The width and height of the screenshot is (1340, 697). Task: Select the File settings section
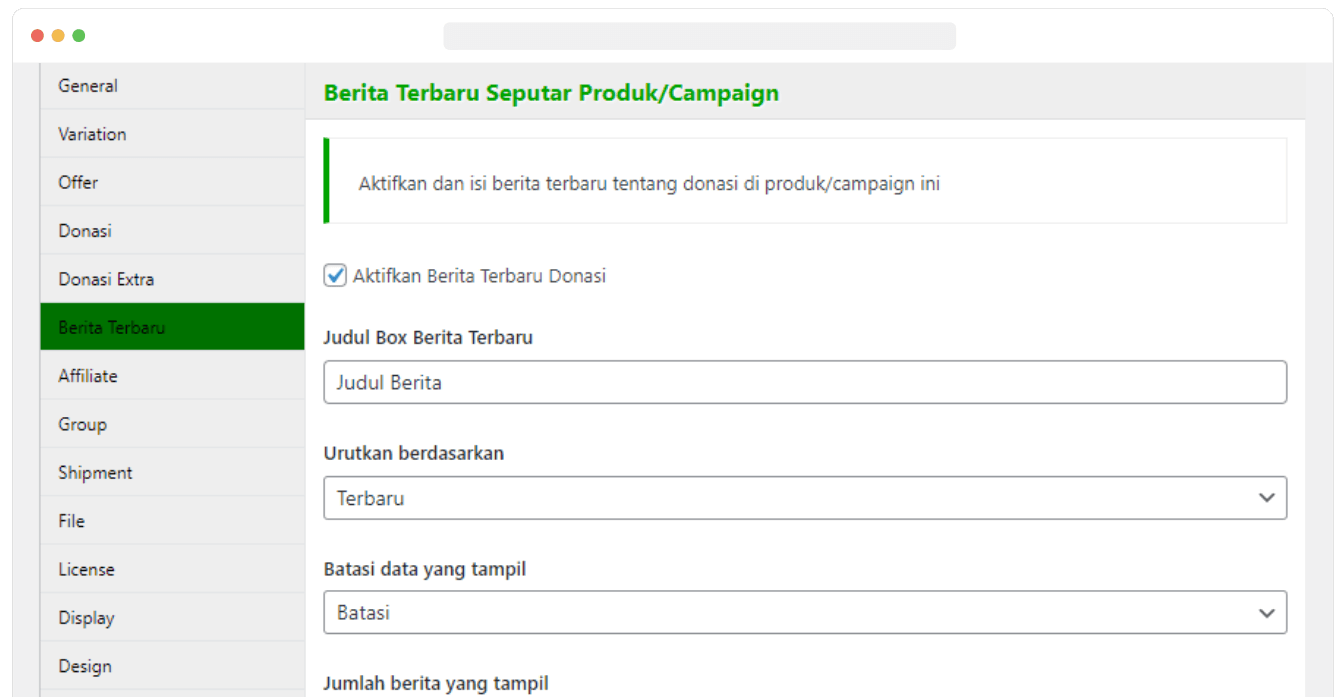(70, 520)
